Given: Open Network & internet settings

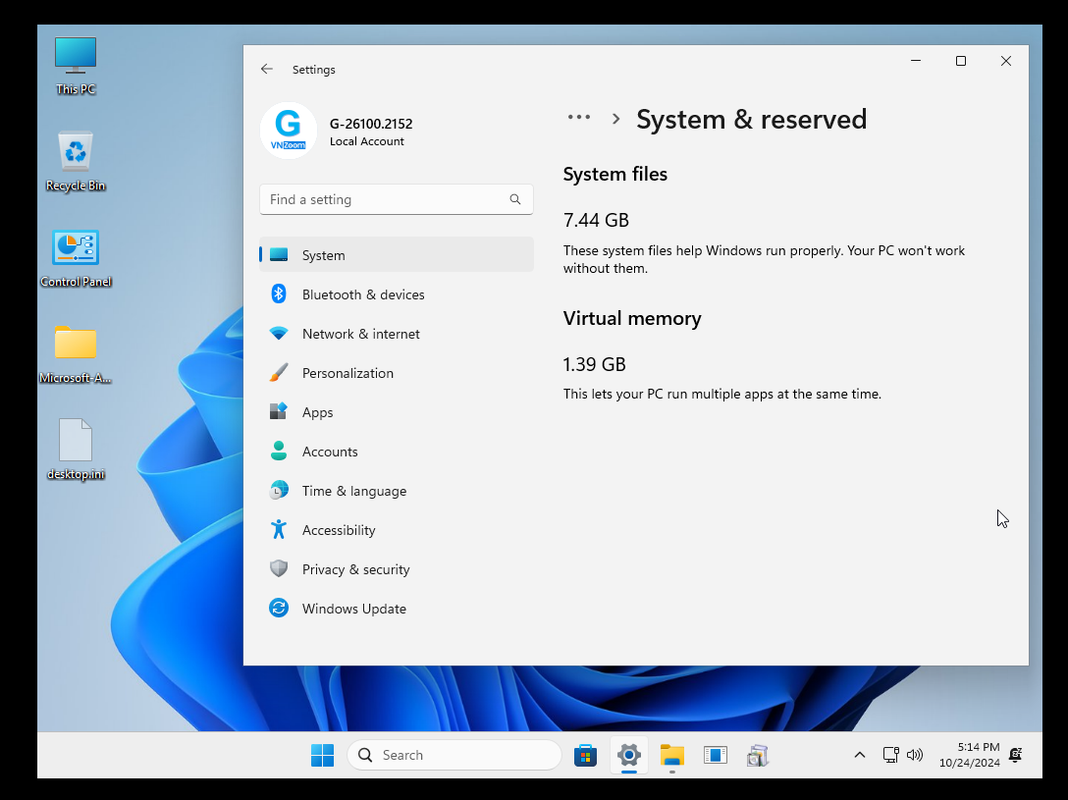Looking at the screenshot, I should pyautogui.click(x=396, y=334).
